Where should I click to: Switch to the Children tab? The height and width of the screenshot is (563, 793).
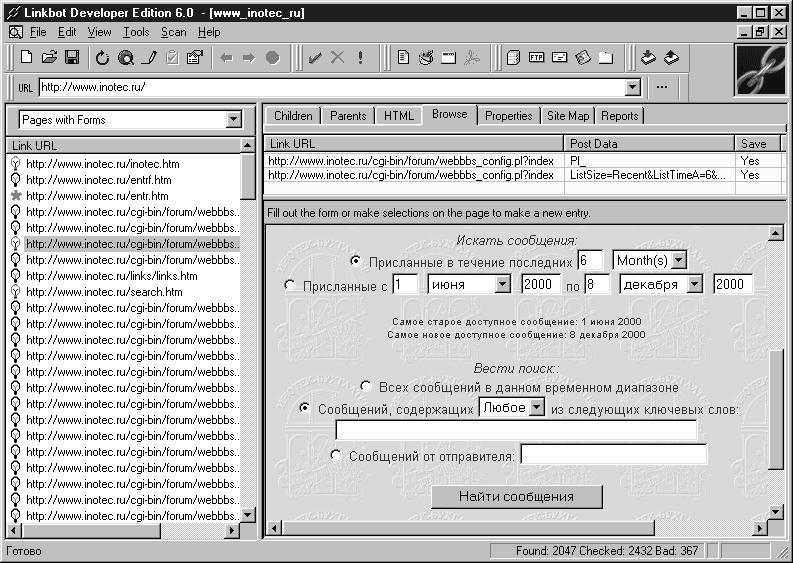[x=293, y=116]
